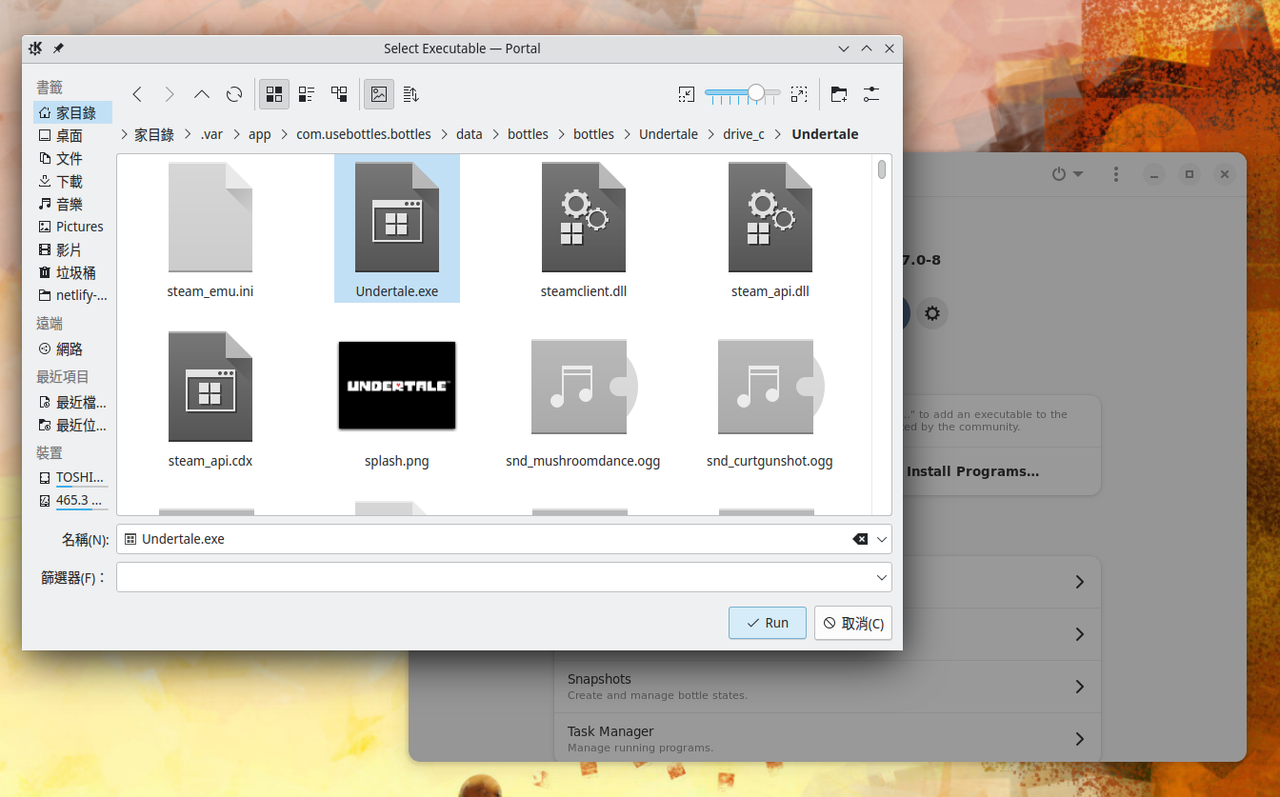Open 文件 in the bookmarks sidebar
Screen dimensions: 1280x797
tap(72, 158)
